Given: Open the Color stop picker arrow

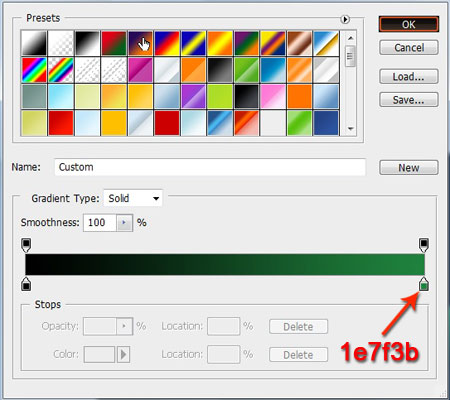Looking at the screenshot, I should tap(123, 354).
